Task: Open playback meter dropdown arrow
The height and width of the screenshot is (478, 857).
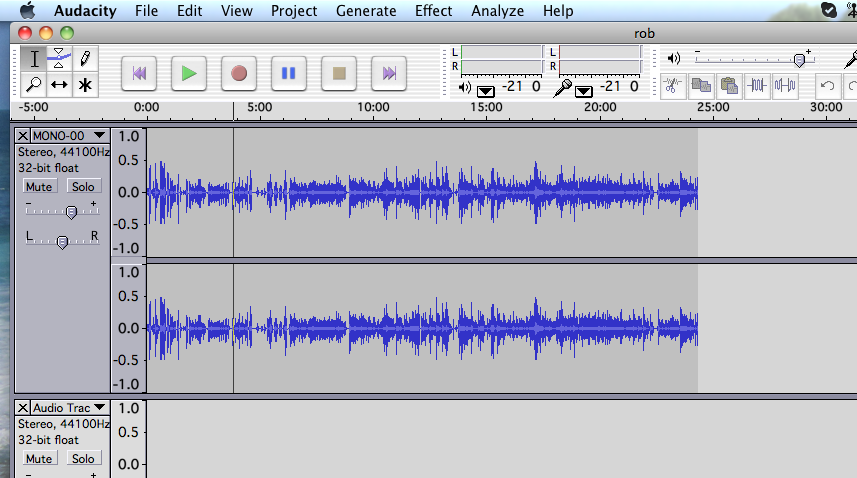Action: 485,91
